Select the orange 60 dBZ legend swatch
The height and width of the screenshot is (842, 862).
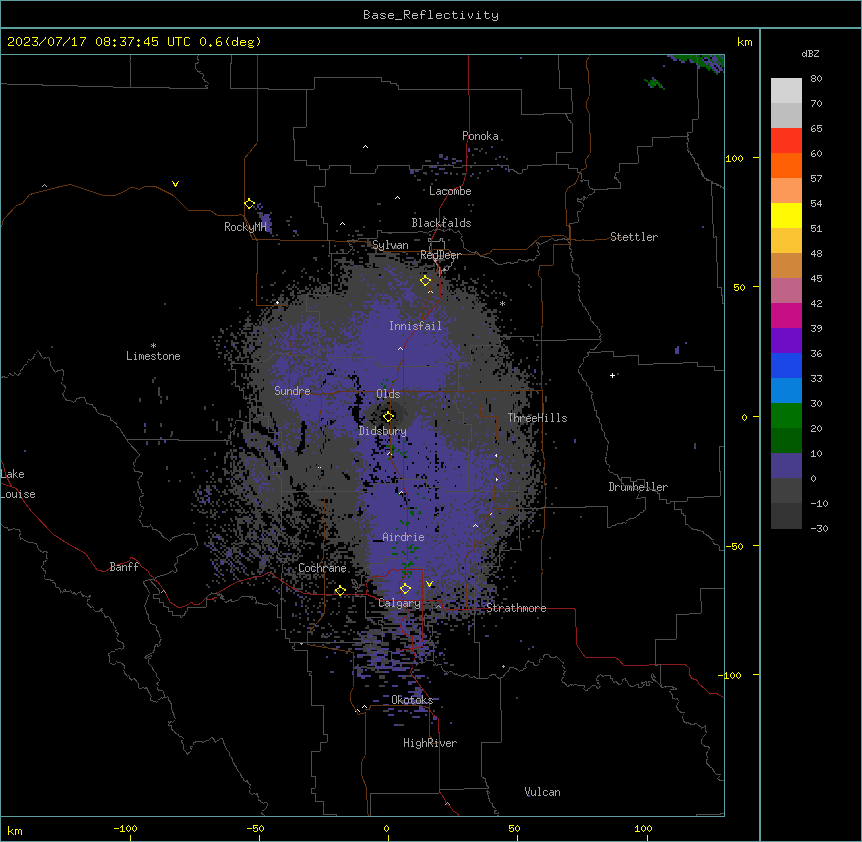(786, 165)
